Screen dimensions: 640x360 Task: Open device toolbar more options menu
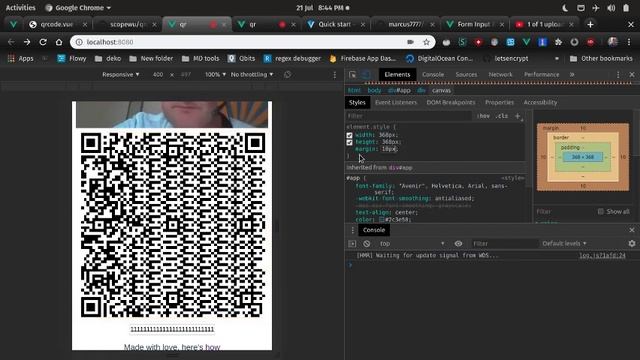[x=335, y=75]
